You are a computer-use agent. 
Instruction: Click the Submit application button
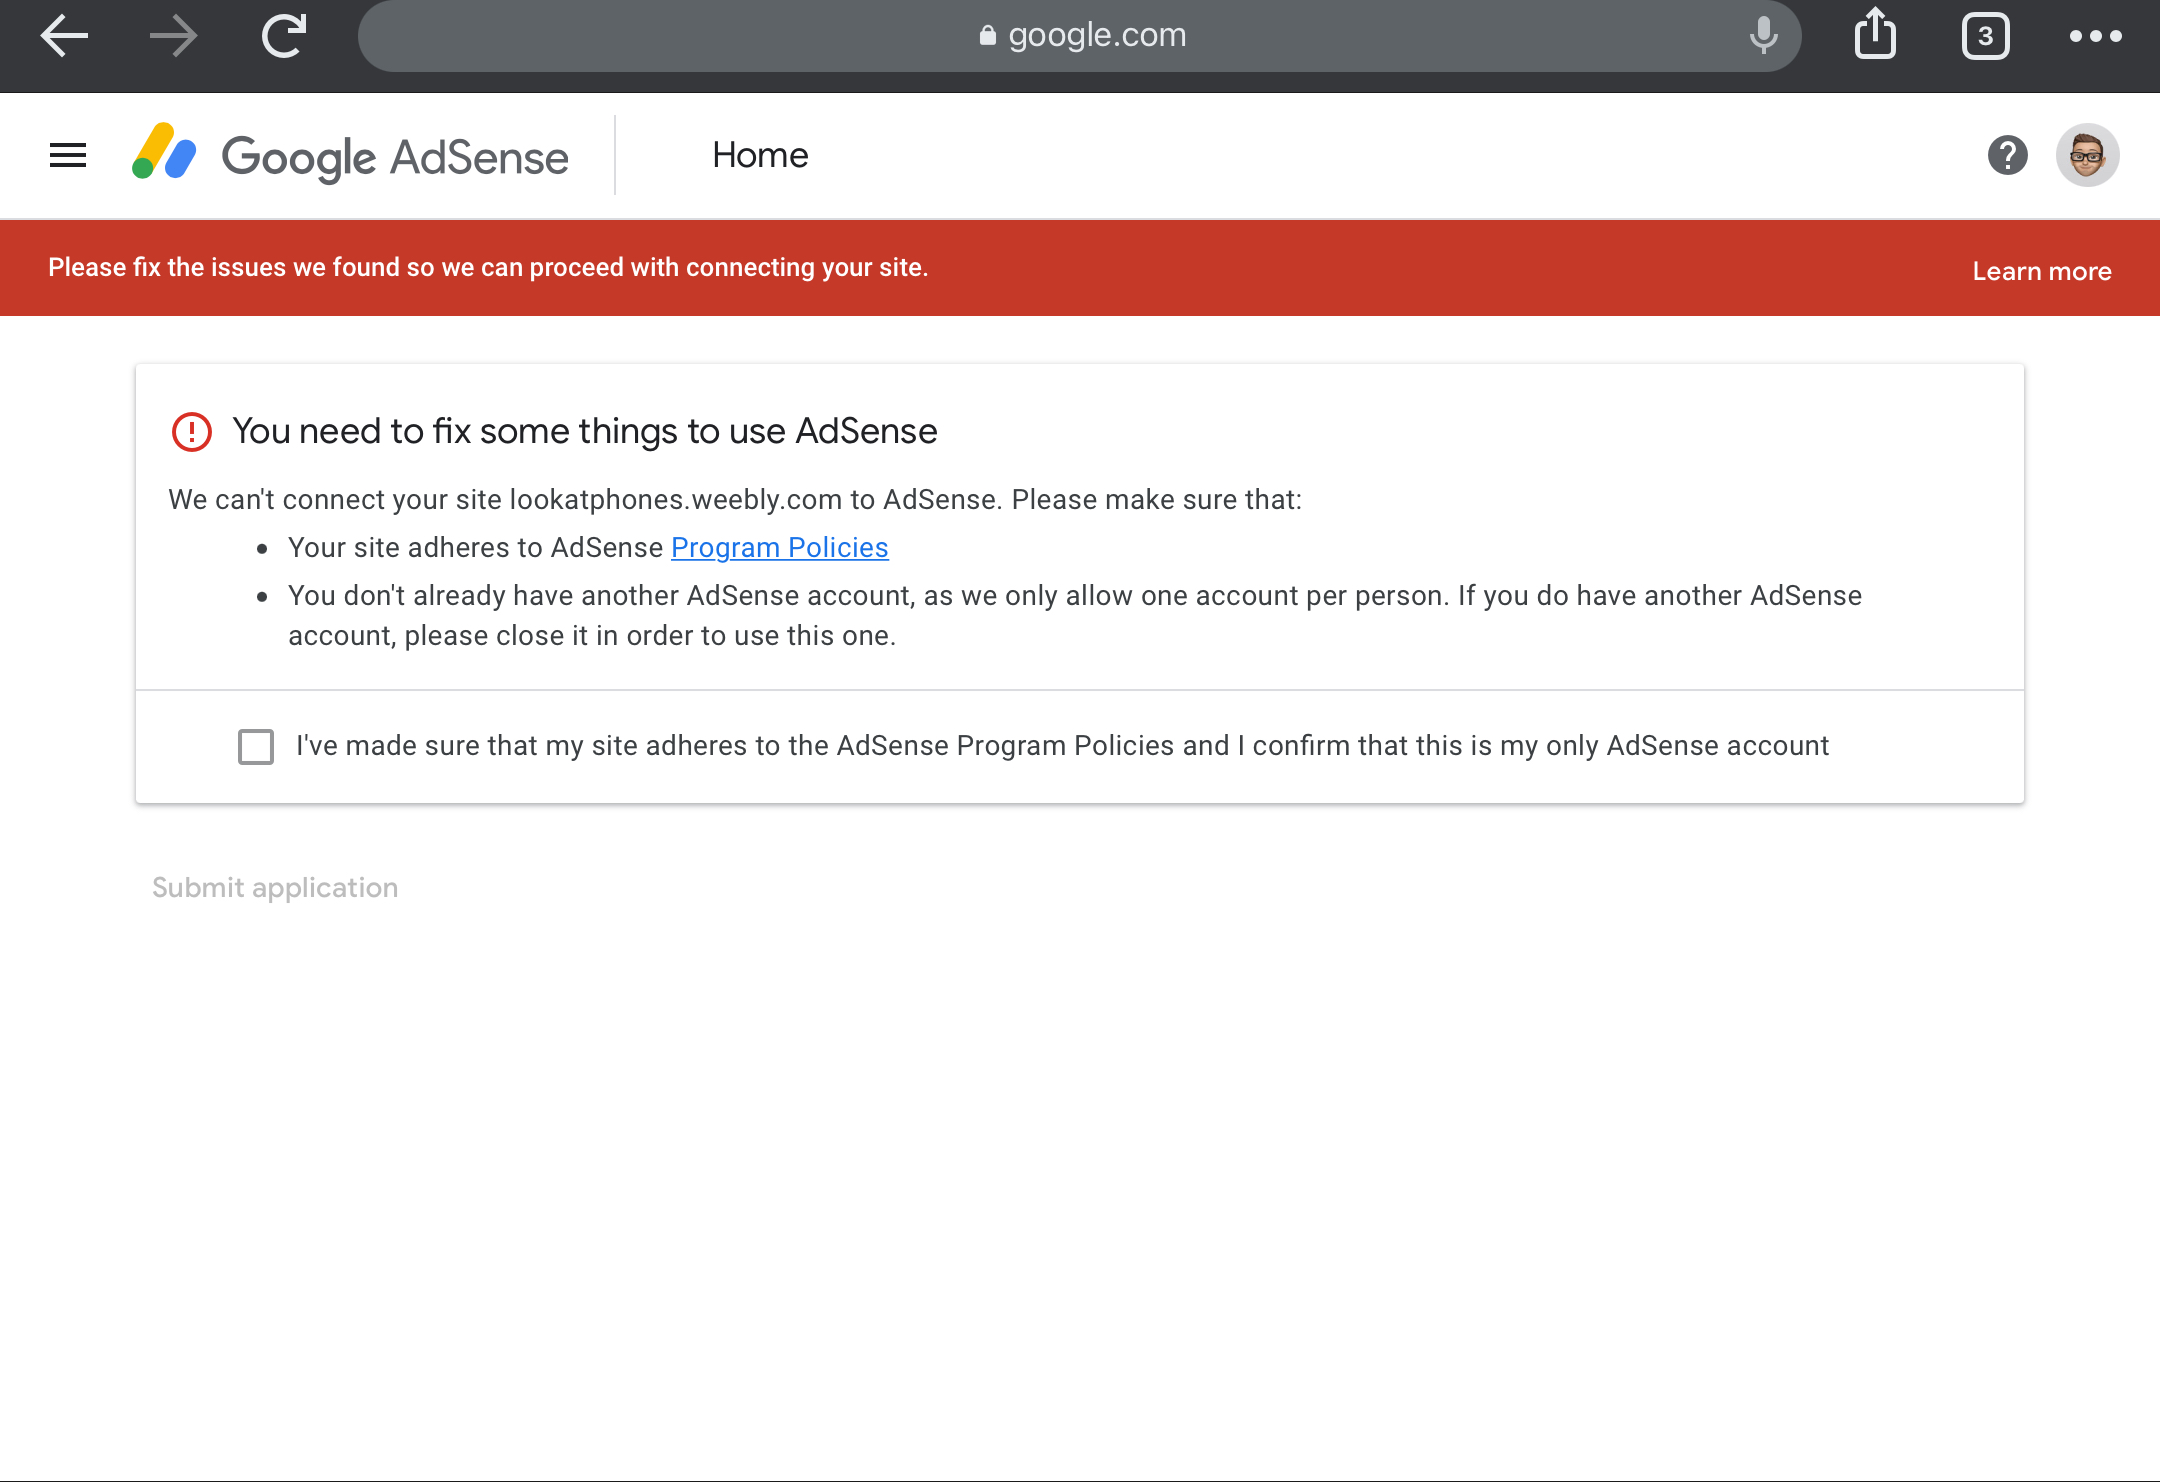pyautogui.click(x=275, y=888)
